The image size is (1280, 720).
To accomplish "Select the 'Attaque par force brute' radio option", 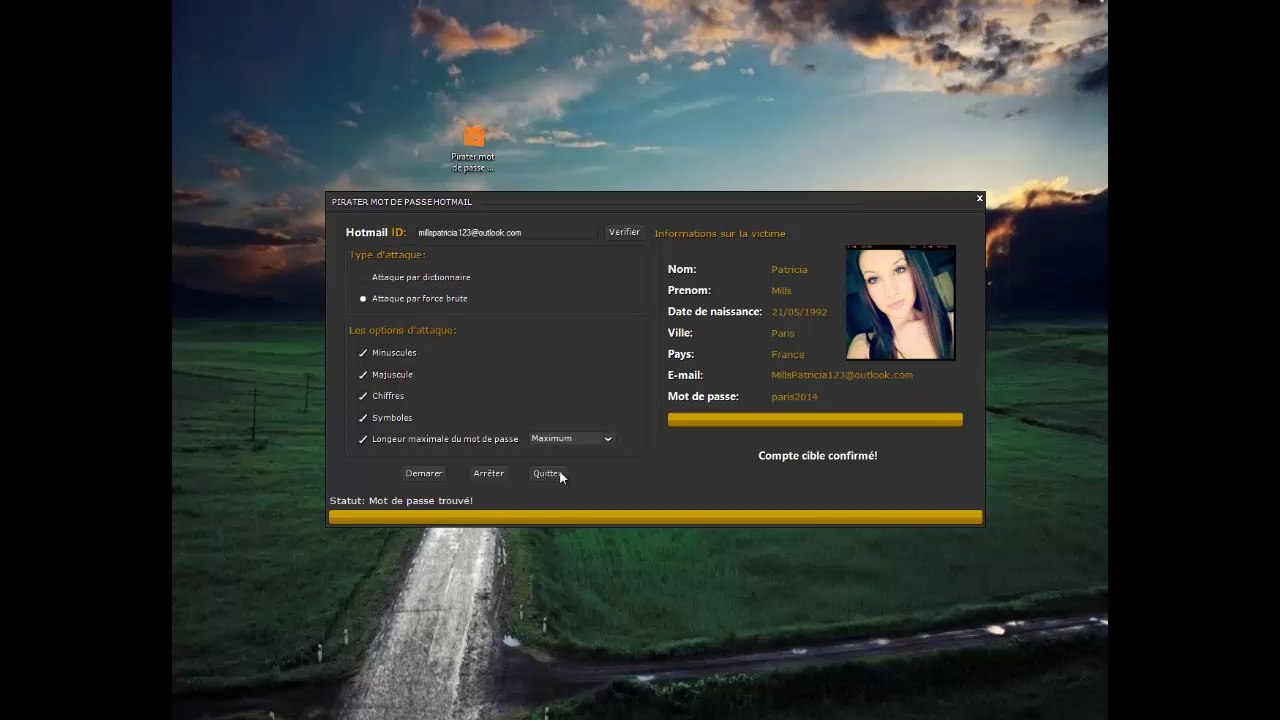I will (x=363, y=299).
